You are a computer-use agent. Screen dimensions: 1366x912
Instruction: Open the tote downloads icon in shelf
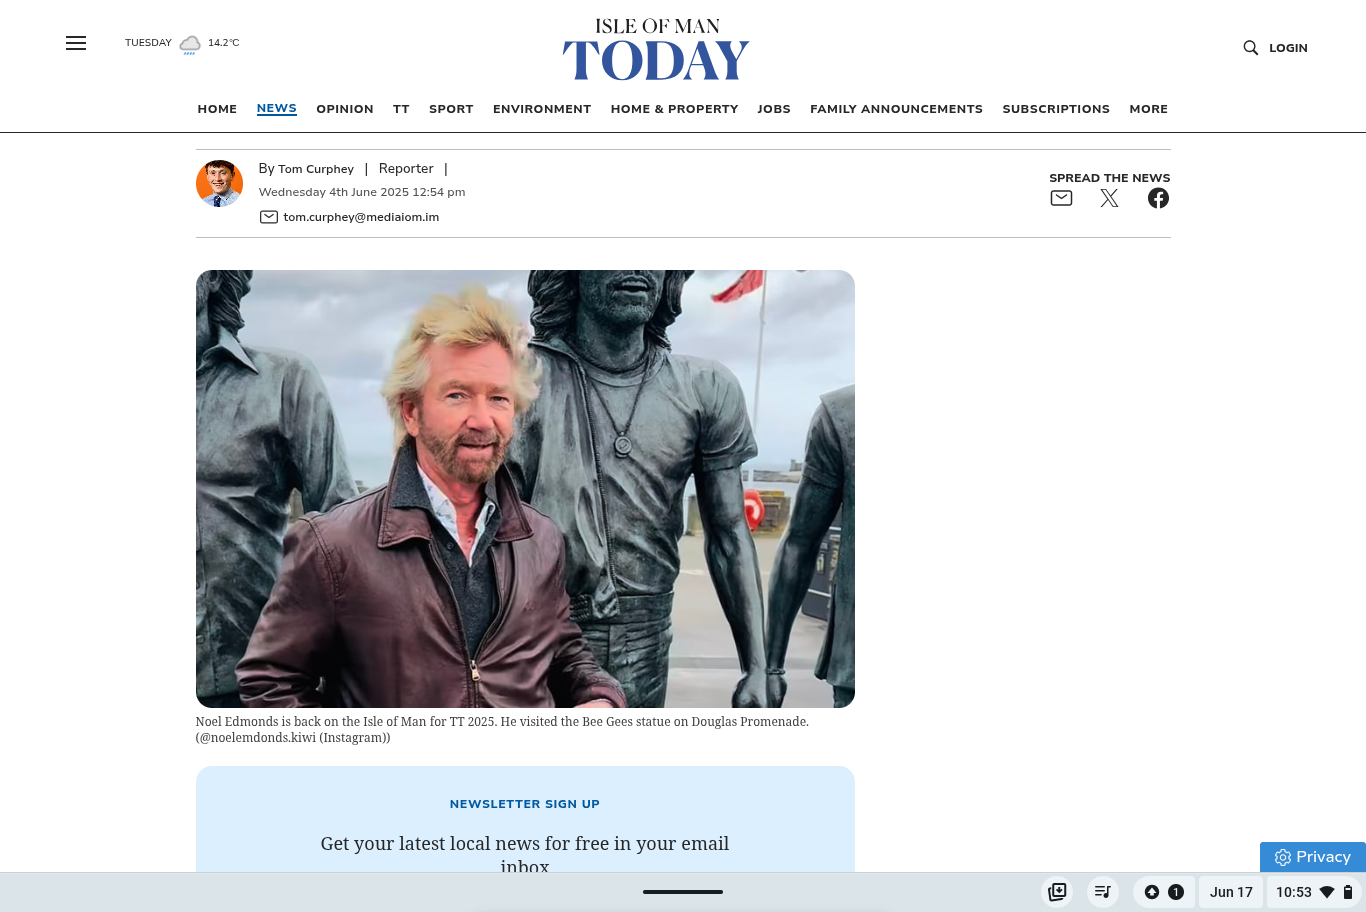coord(1057,892)
